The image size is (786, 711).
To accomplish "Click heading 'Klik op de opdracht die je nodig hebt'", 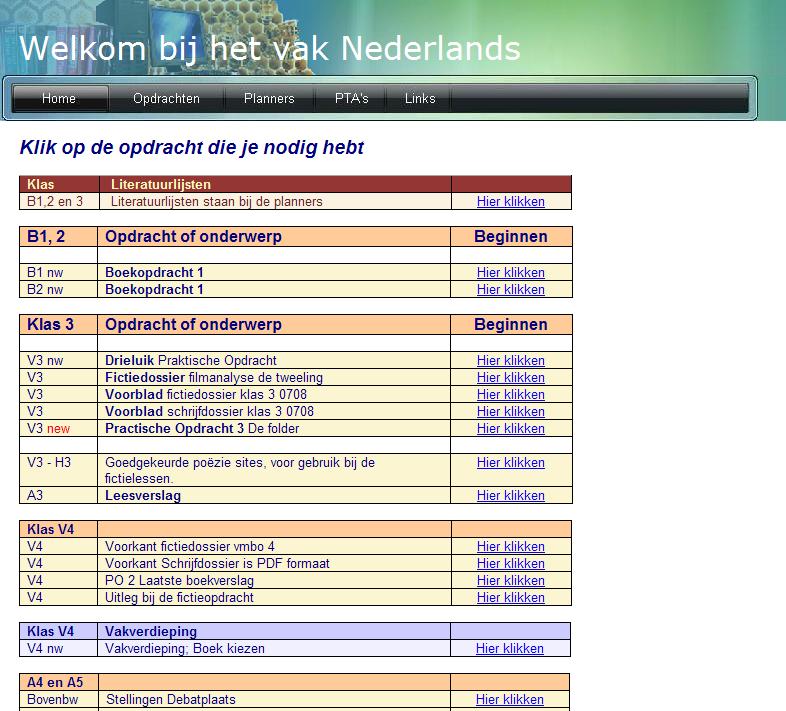I will coord(191,147).
